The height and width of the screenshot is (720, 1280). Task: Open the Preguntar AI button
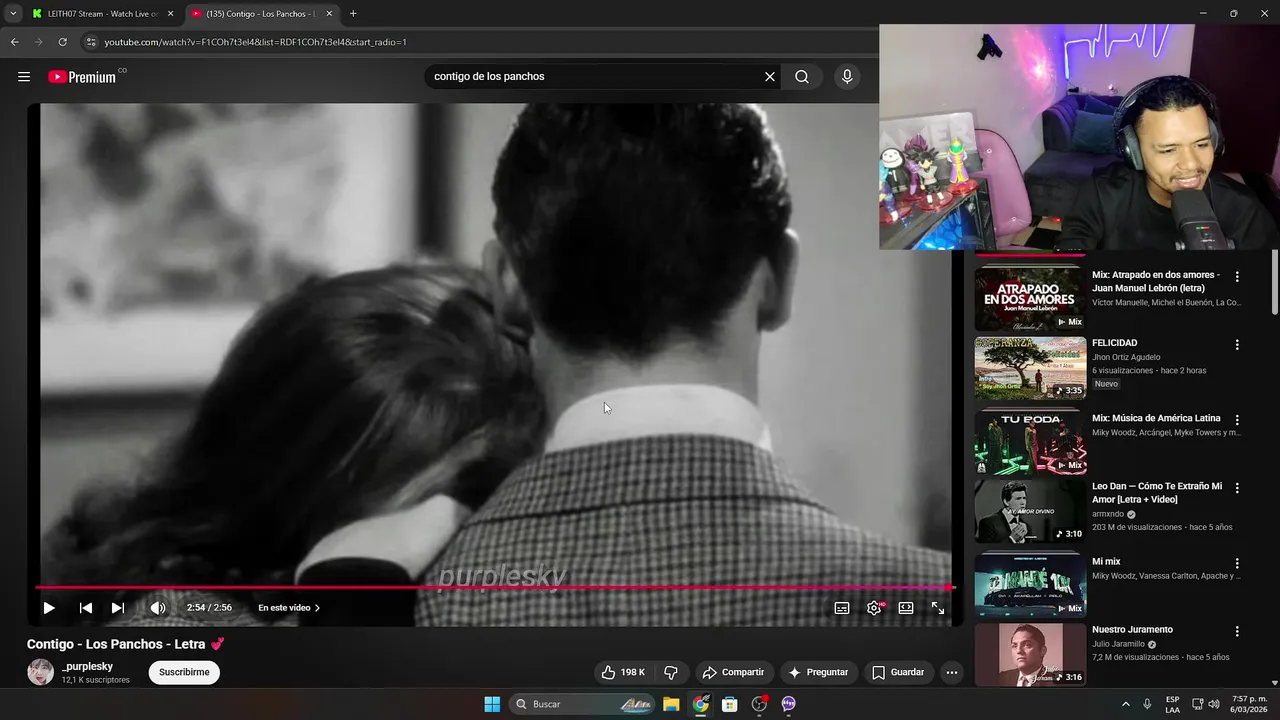click(x=818, y=672)
